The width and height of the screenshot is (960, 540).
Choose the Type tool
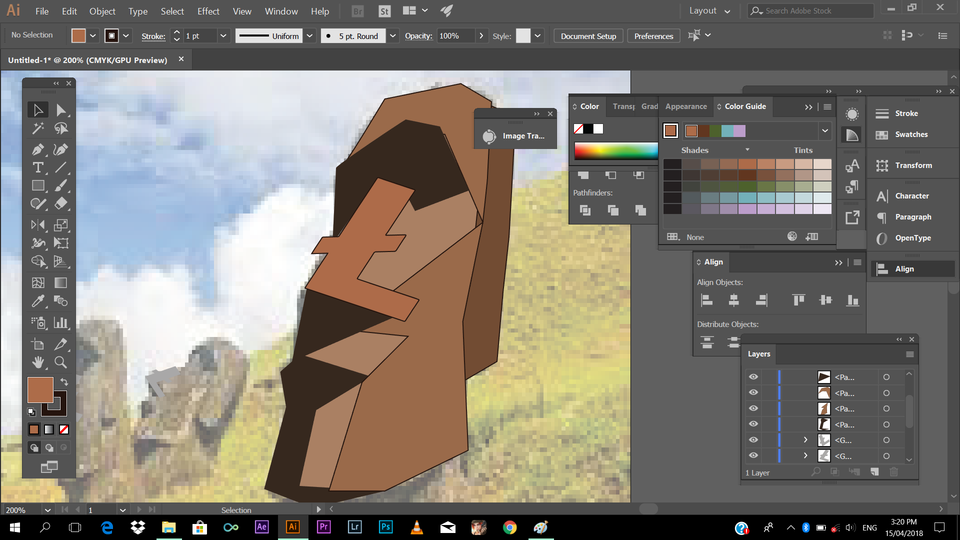[x=38, y=167]
